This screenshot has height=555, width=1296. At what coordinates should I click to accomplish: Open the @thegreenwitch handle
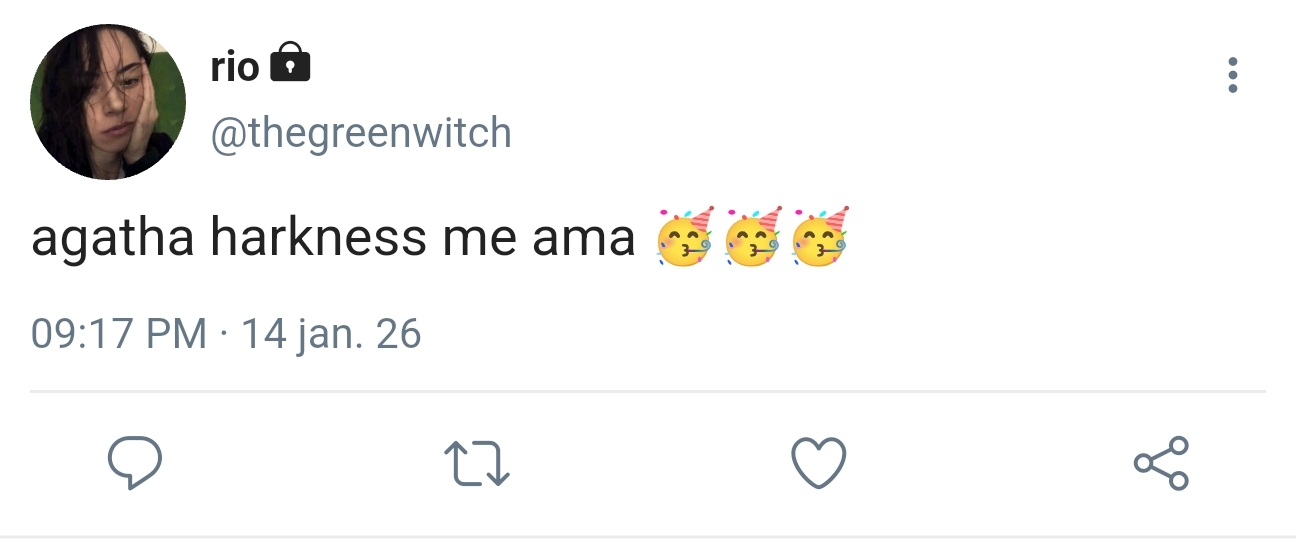pyautogui.click(x=360, y=133)
